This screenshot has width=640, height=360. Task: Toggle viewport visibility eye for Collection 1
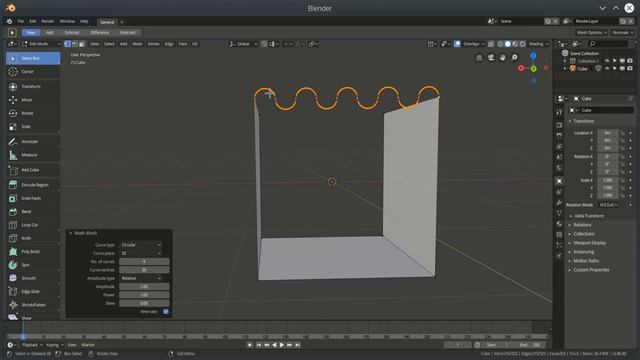(x=607, y=61)
